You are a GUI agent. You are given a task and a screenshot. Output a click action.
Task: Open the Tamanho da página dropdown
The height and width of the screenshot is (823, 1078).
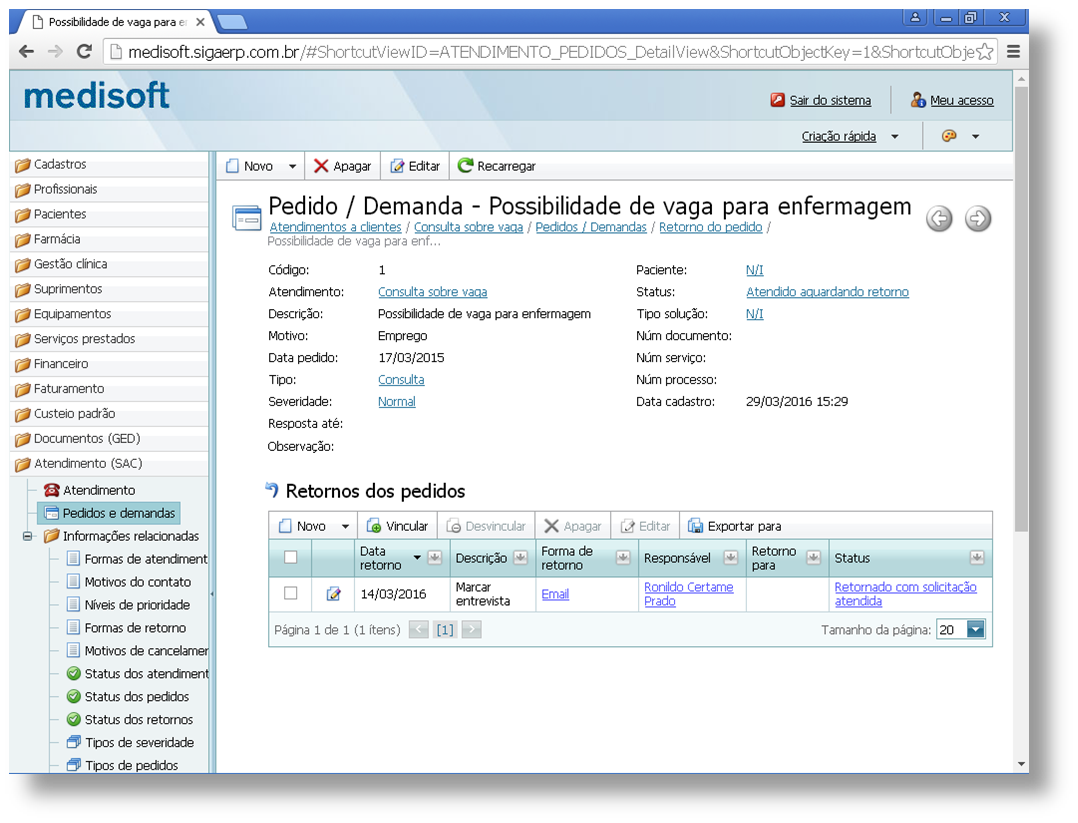(975, 630)
